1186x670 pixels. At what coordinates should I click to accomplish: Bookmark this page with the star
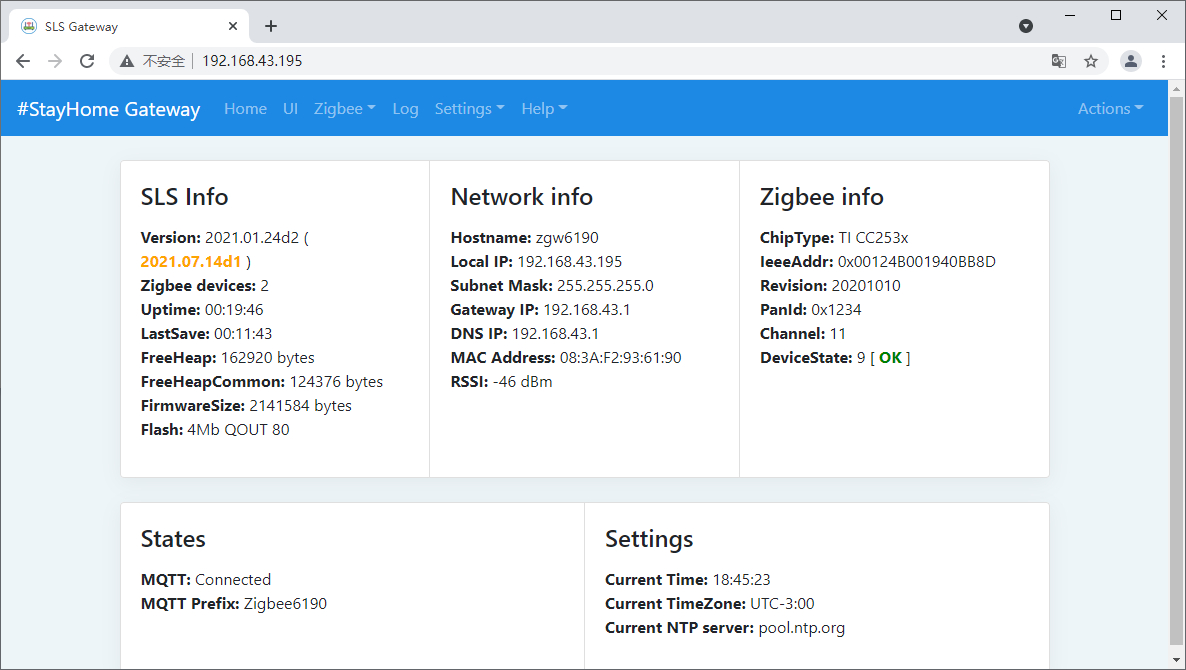pos(1091,61)
